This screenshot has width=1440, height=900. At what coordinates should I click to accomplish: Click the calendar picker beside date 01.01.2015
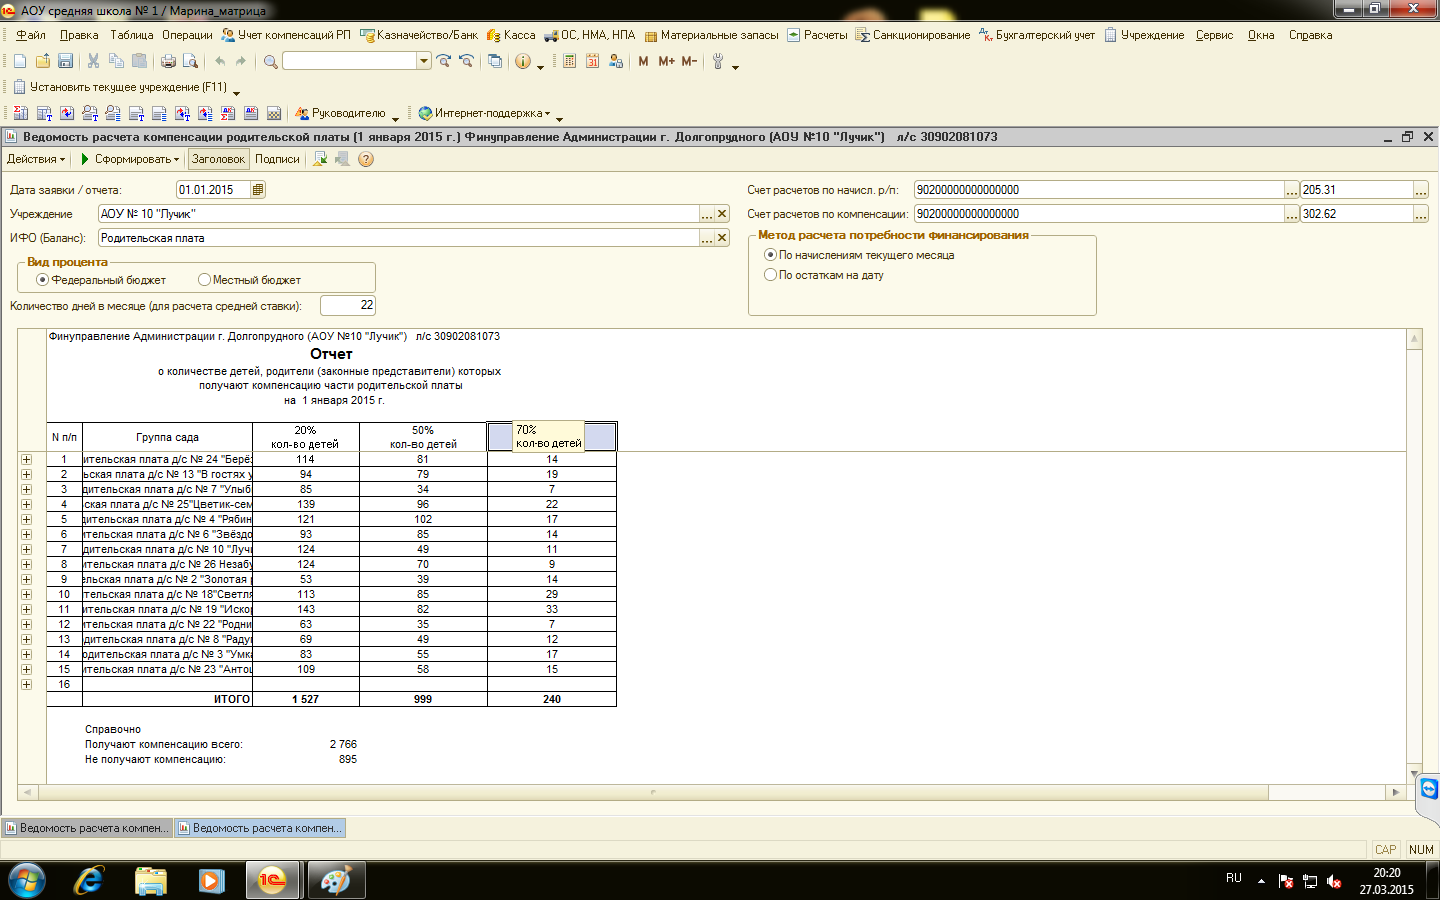pyautogui.click(x=258, y=190)
